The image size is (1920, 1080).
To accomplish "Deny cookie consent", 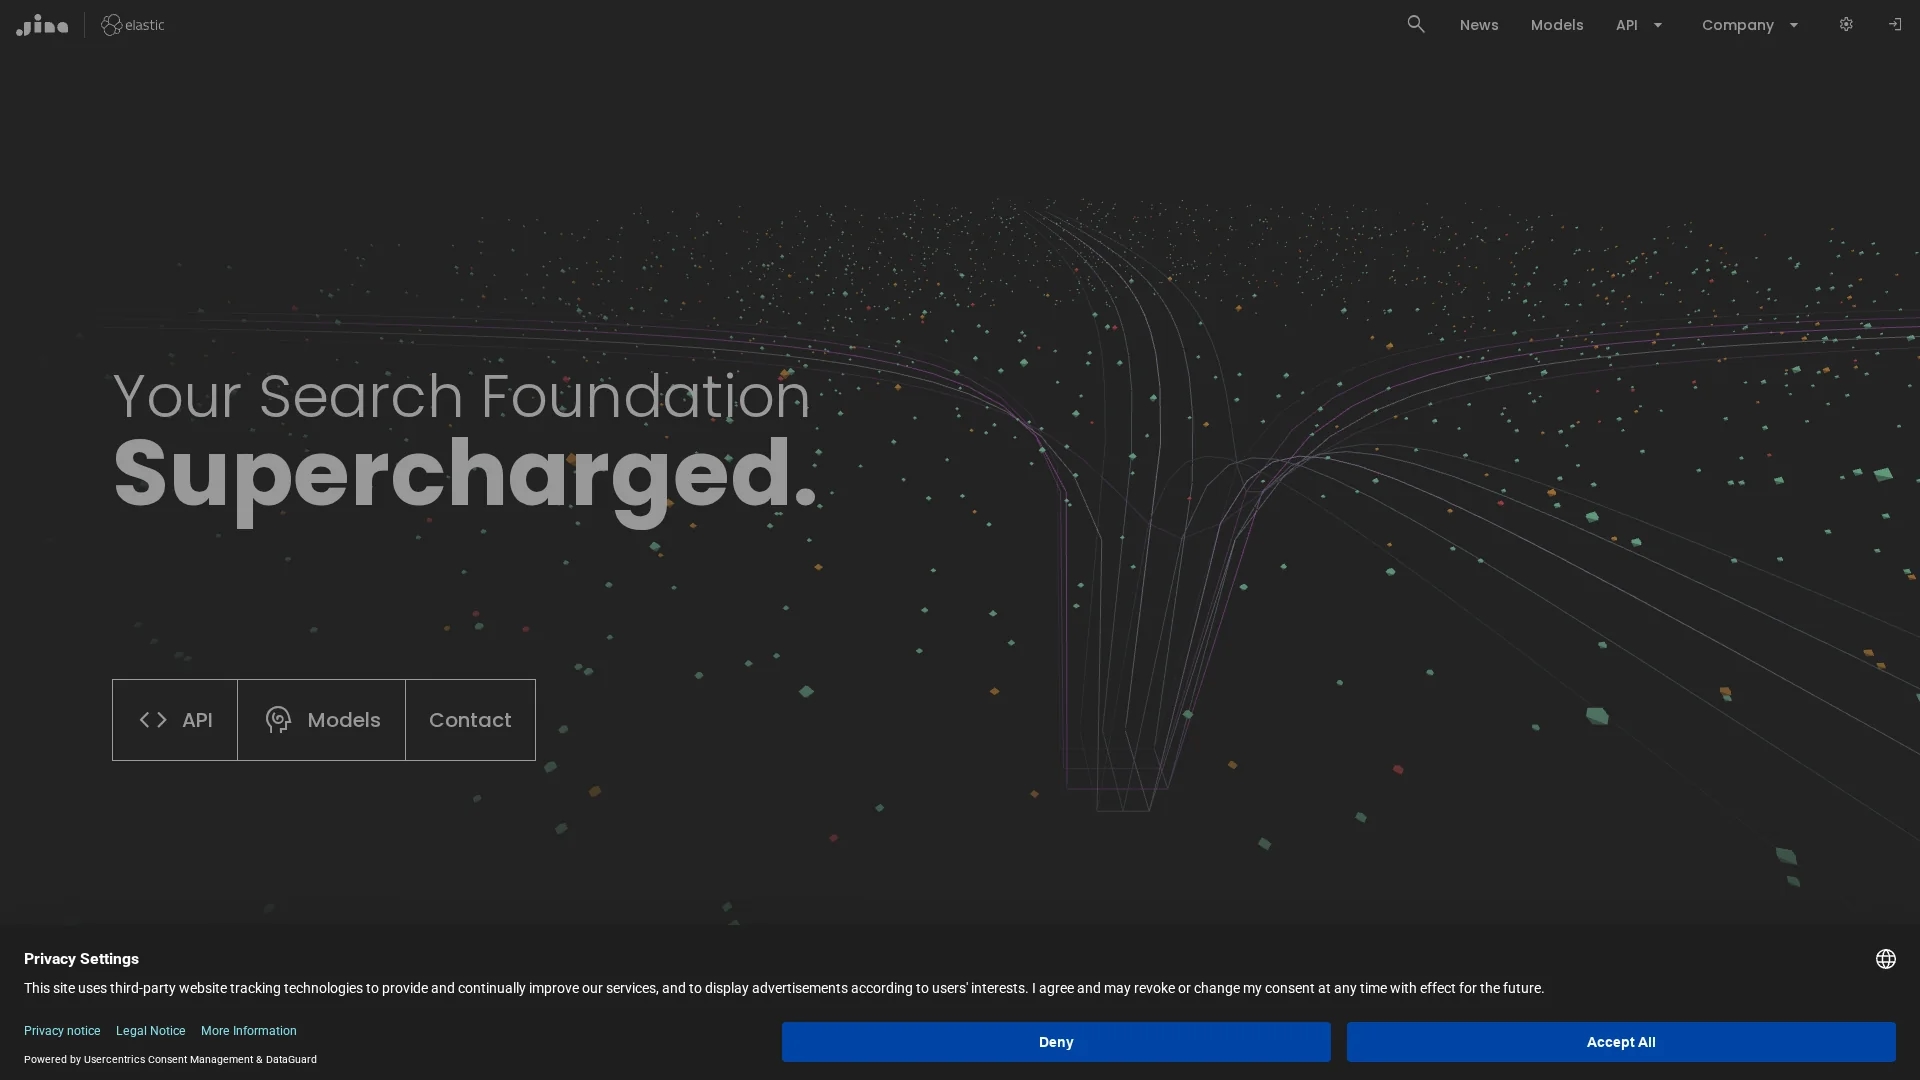I will (1056, 1042).
